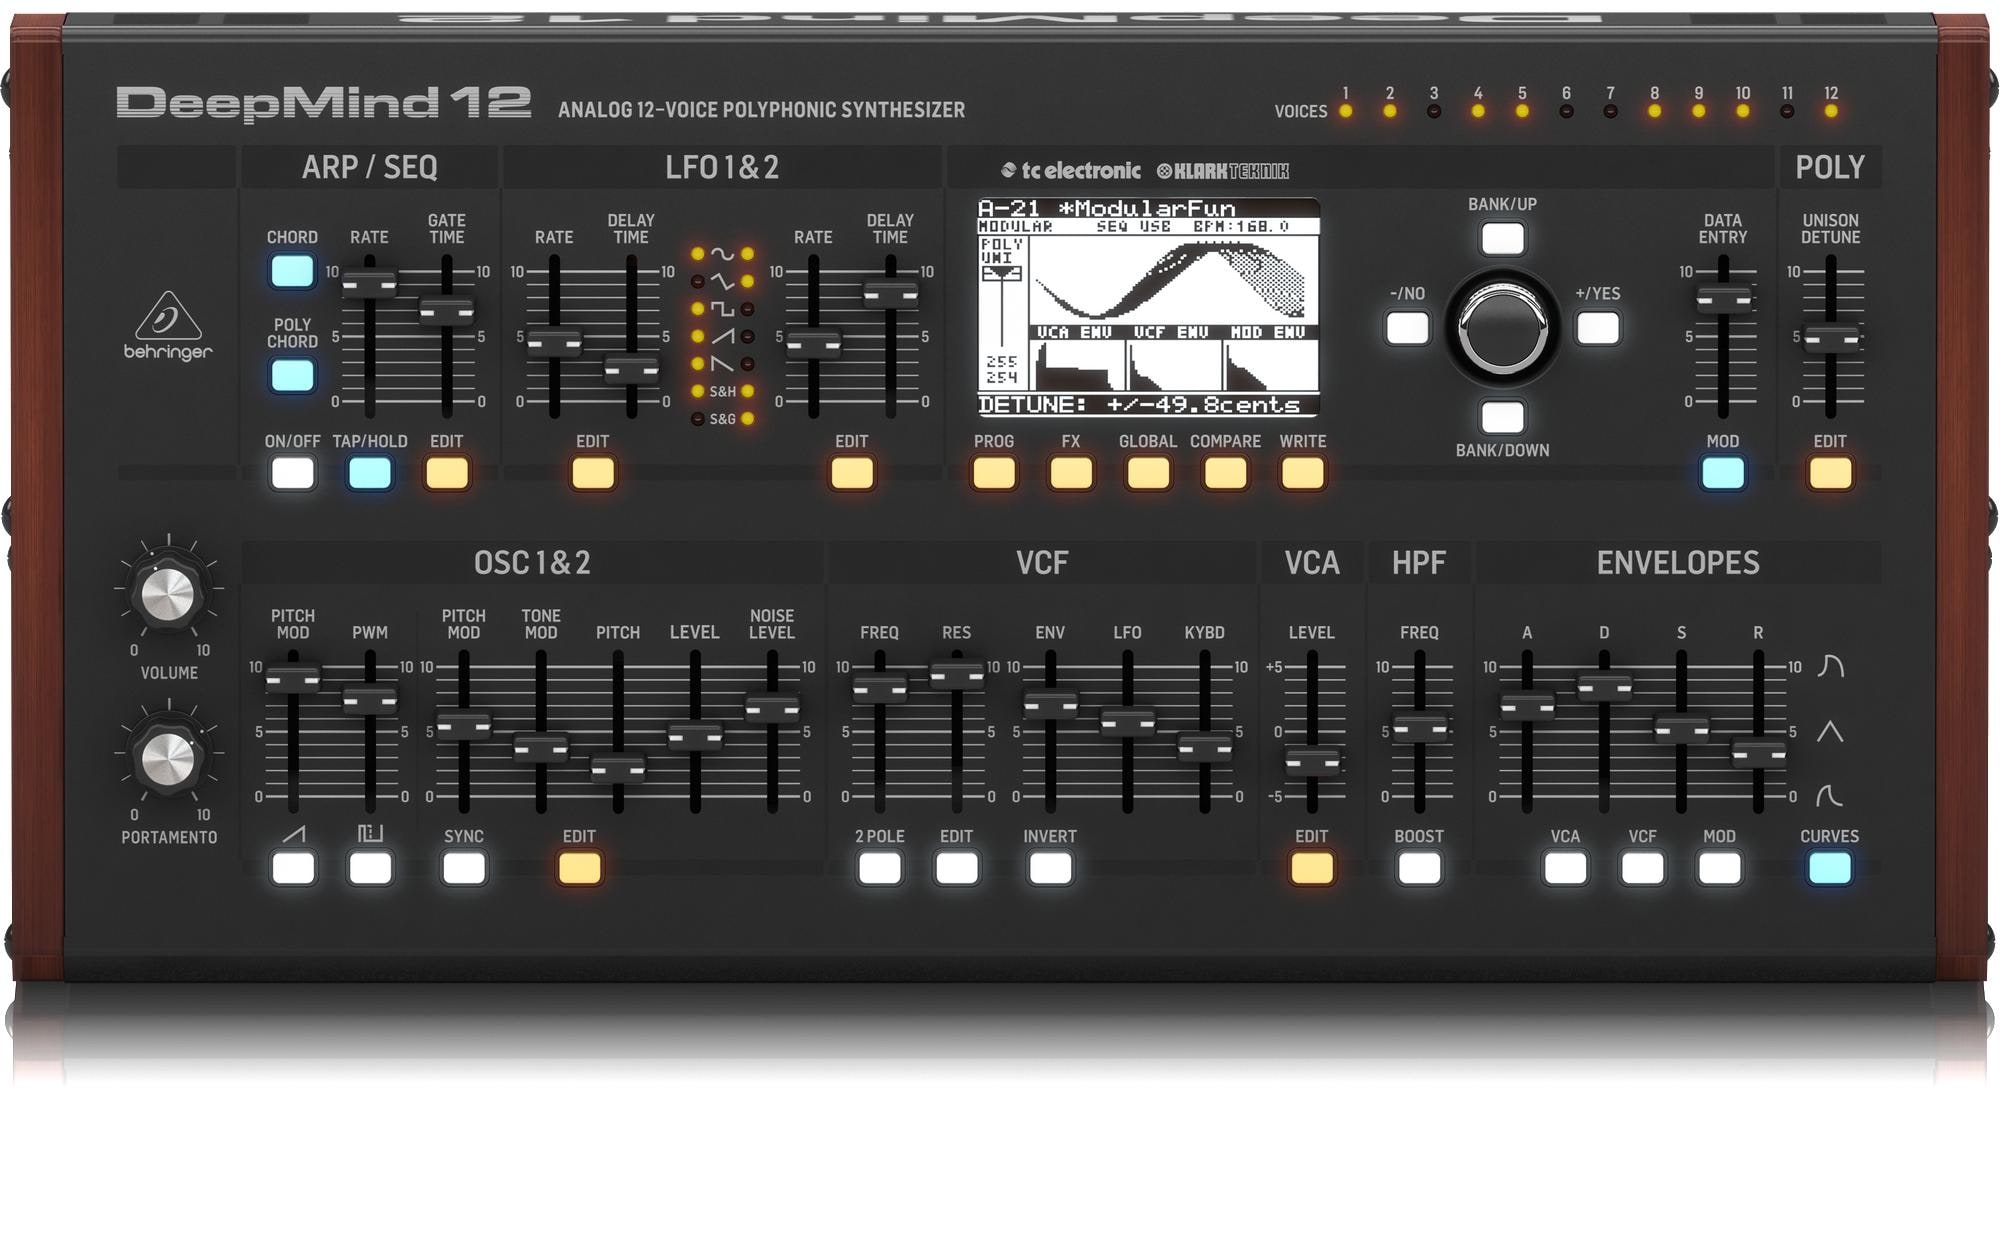
Task: Click the PORTAMENTO knob
Action: (169, 760)
